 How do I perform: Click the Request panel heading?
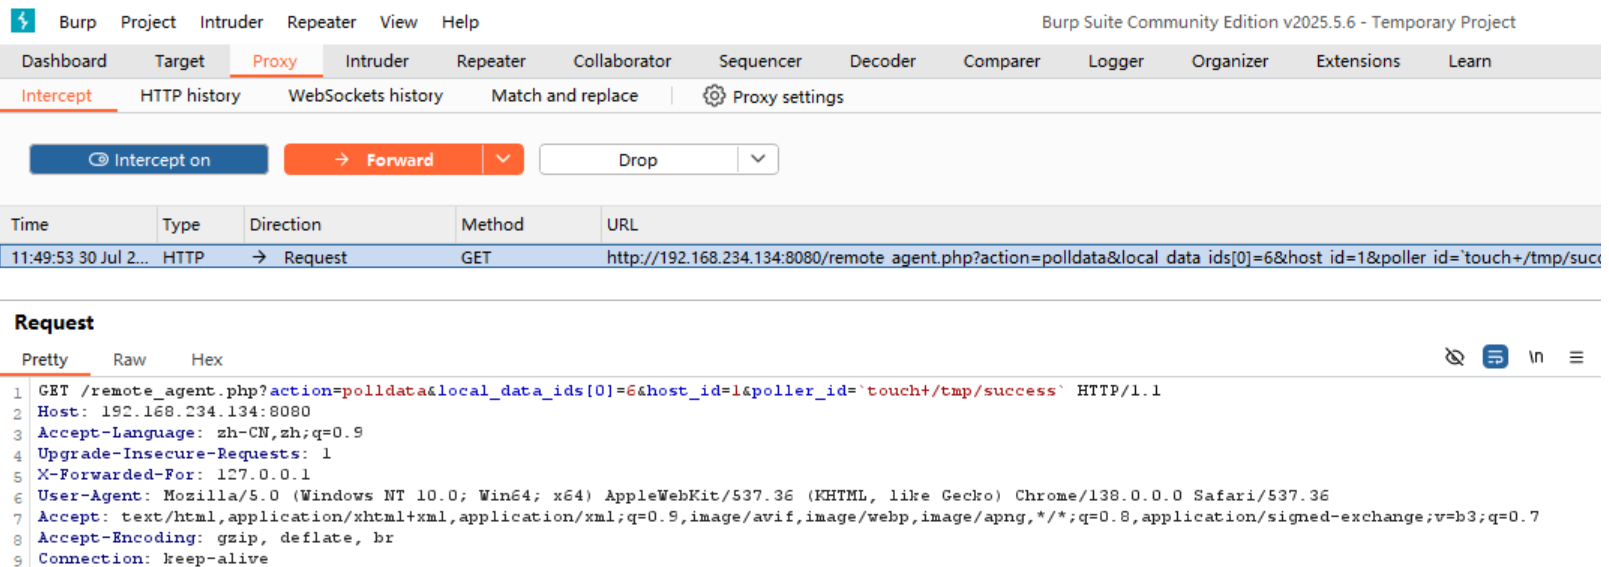click(54, 323)
